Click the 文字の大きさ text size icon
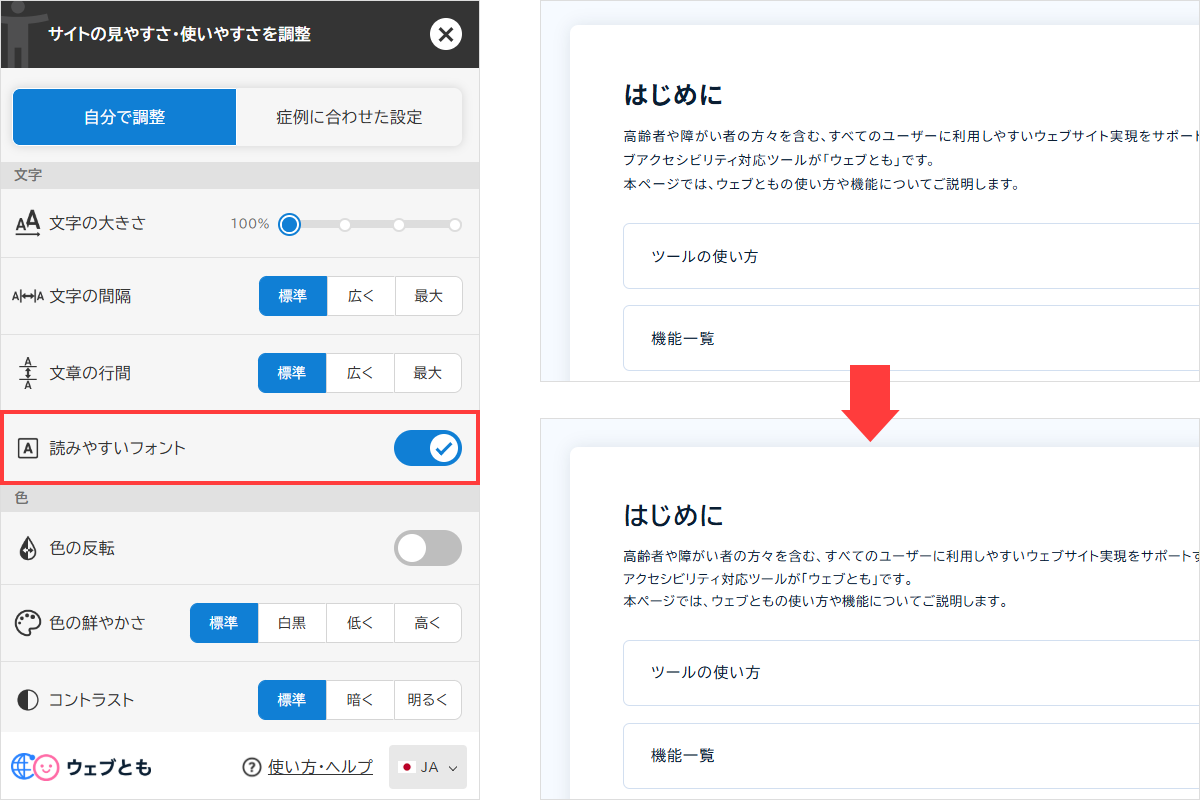This screenshot has height=800, width=1200. 28,223
